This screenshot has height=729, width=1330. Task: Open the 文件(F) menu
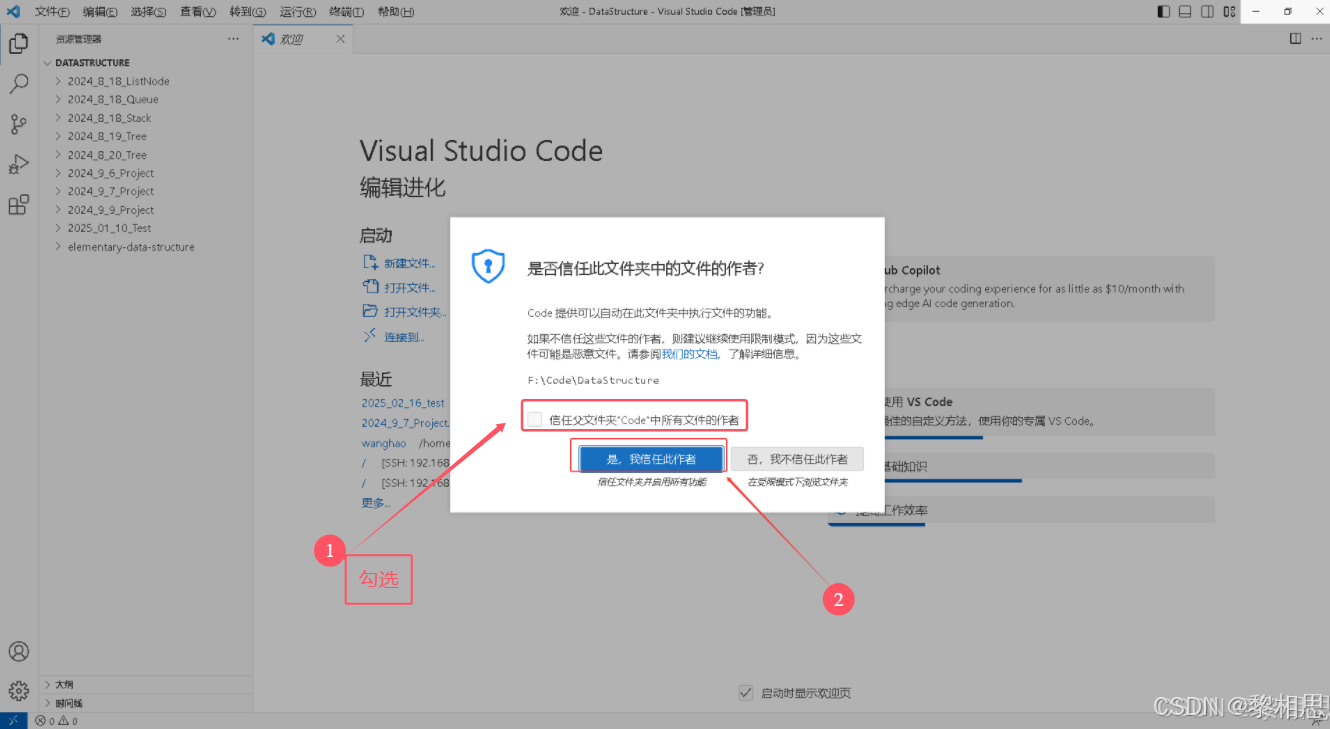tap(52, 12)
